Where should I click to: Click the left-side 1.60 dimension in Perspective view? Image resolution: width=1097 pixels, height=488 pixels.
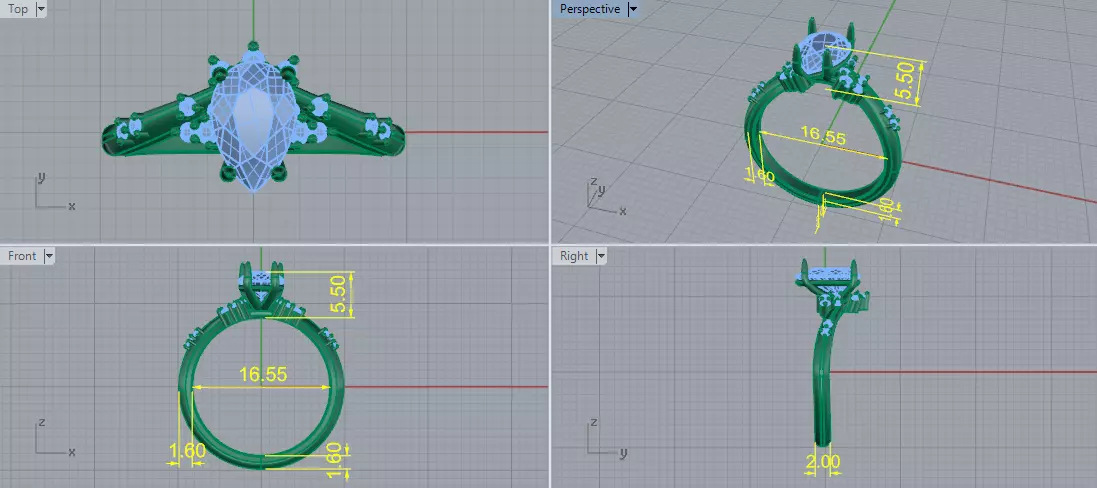pyautogui.click(x=761, y=174)
